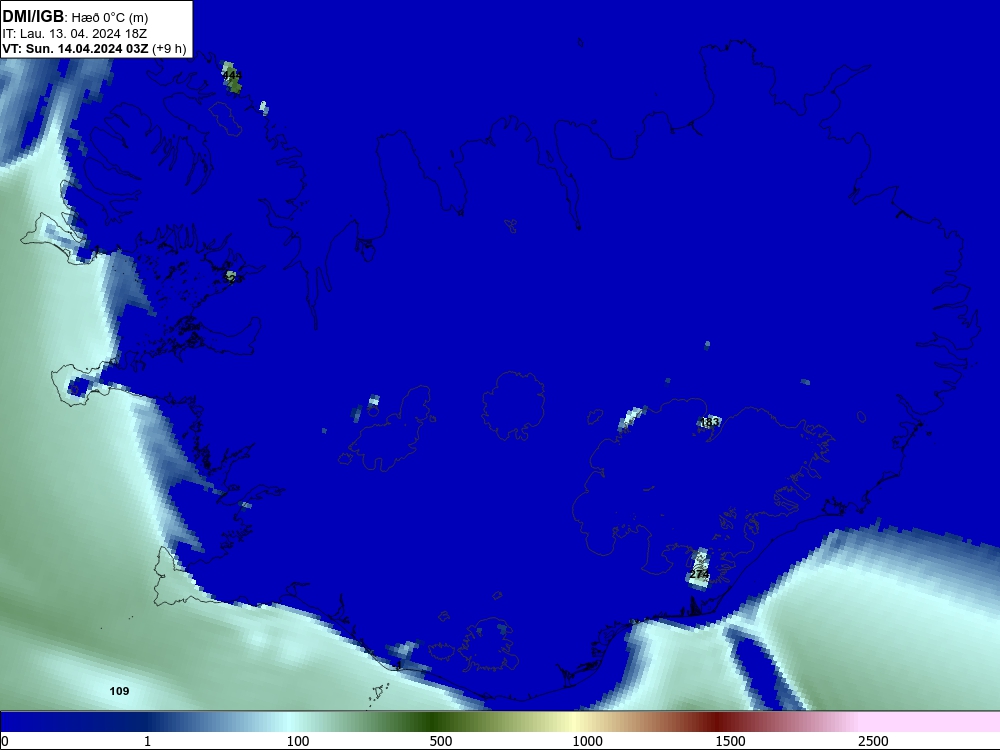1000x750 pixels.
Task: Click the legend tick label 100
Action: 298,741
